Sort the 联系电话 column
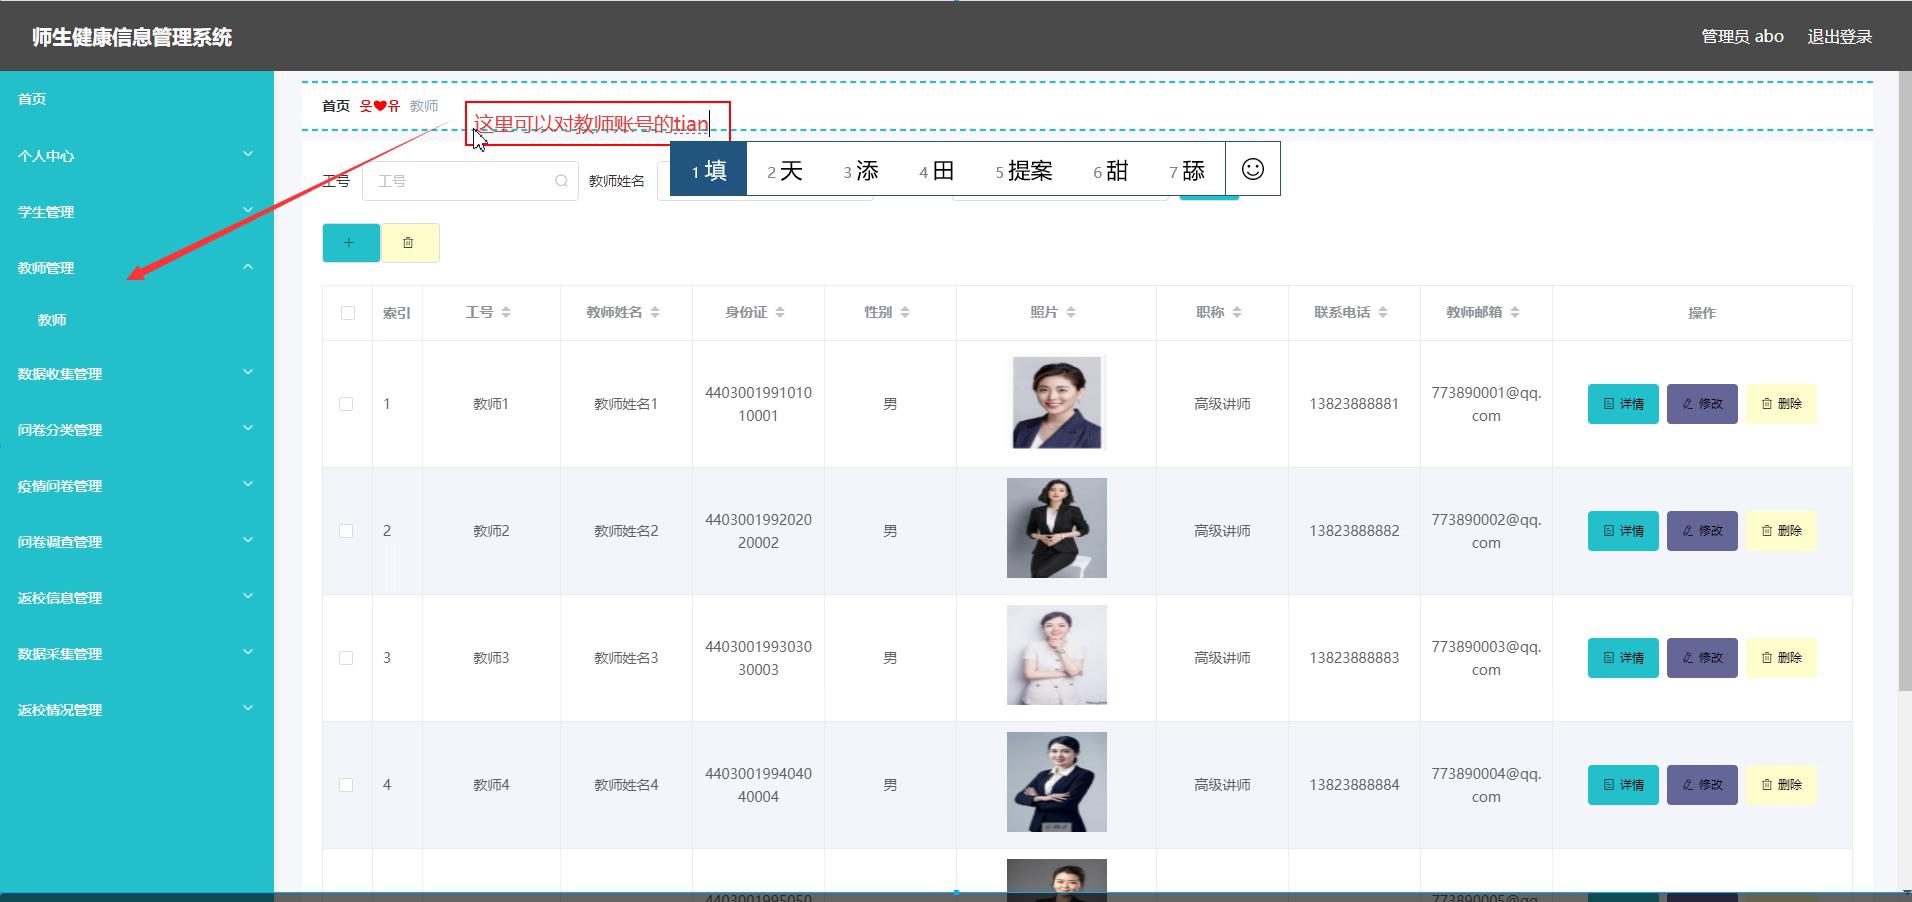The height and width of the screenshot is (902, 1912). pos(1383,313)
